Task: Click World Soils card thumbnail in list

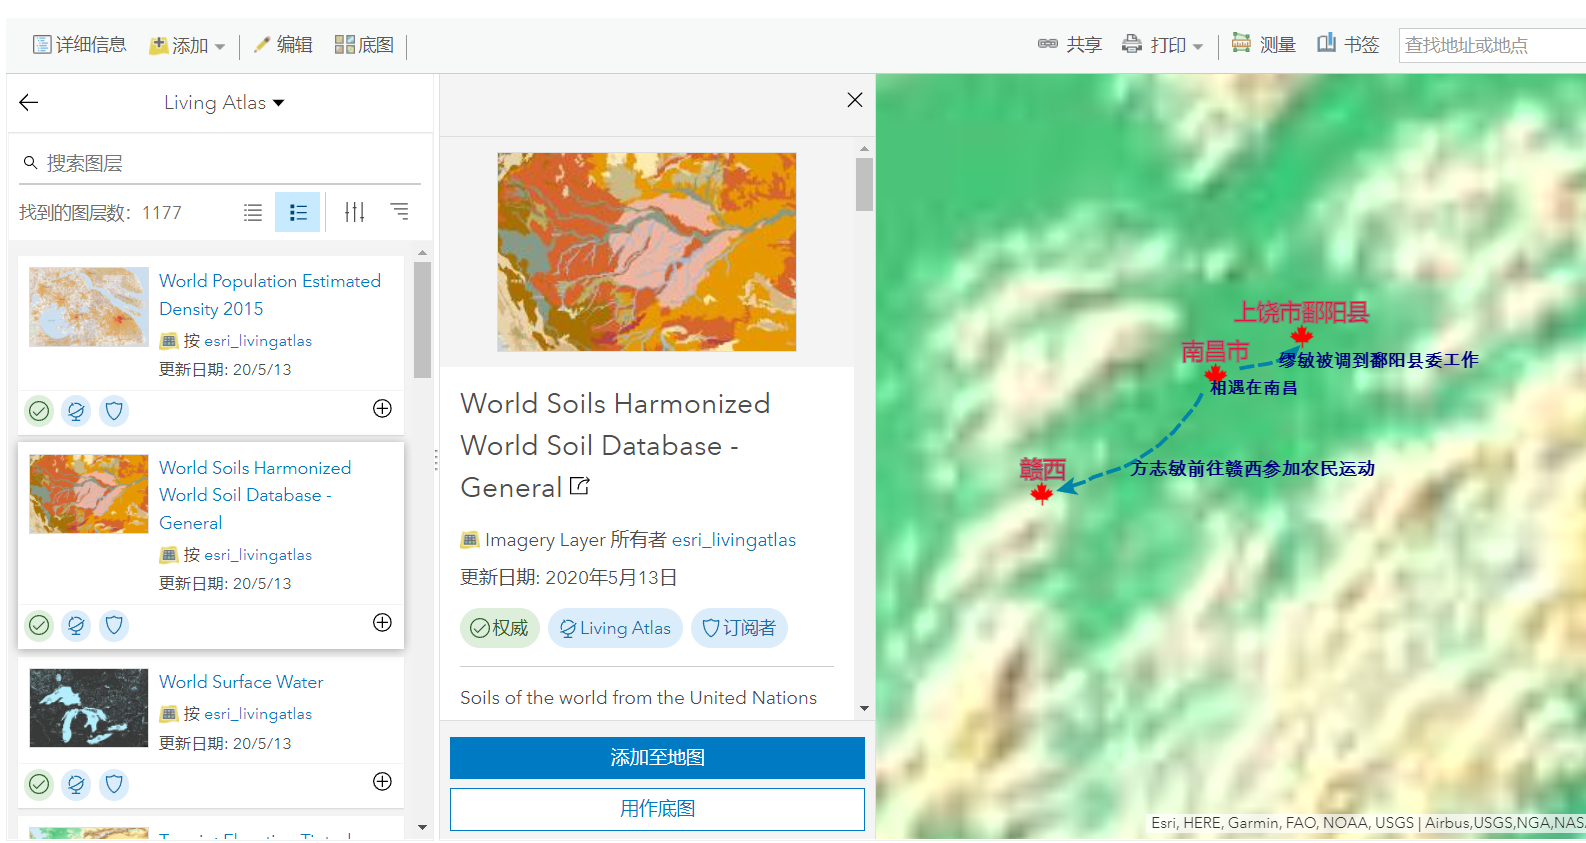Action: [x=89, y=494]
